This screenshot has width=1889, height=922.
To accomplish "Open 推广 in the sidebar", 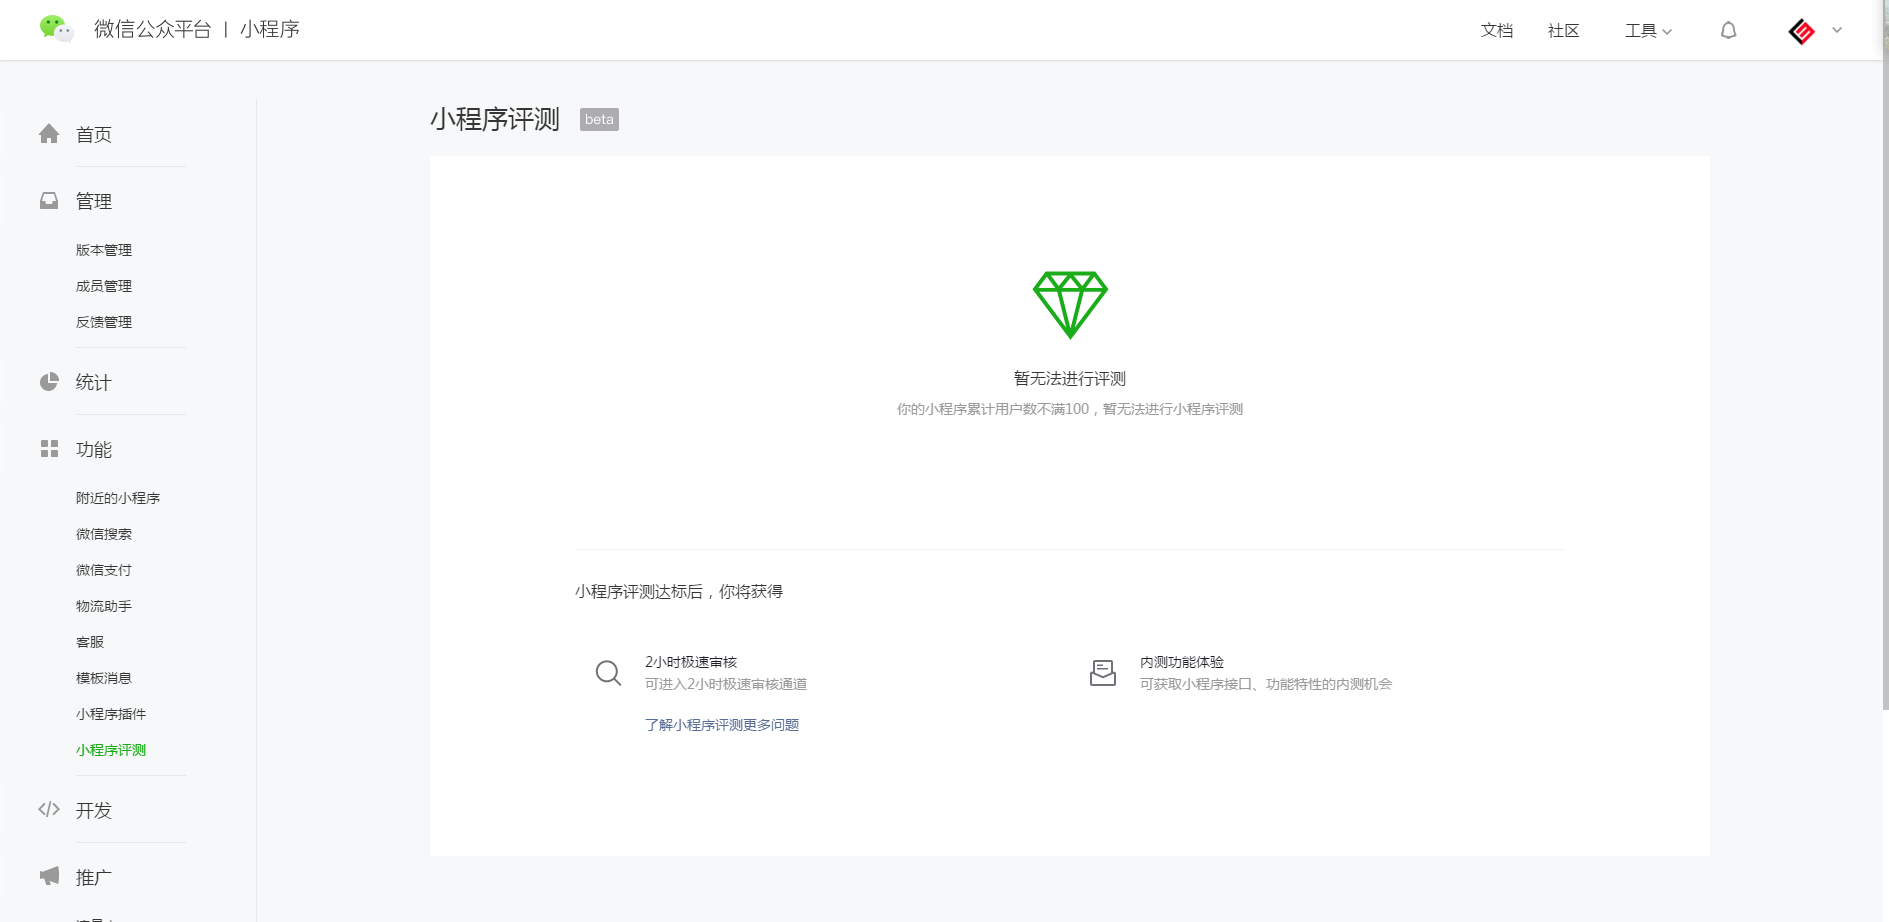I will coord(94,877).
